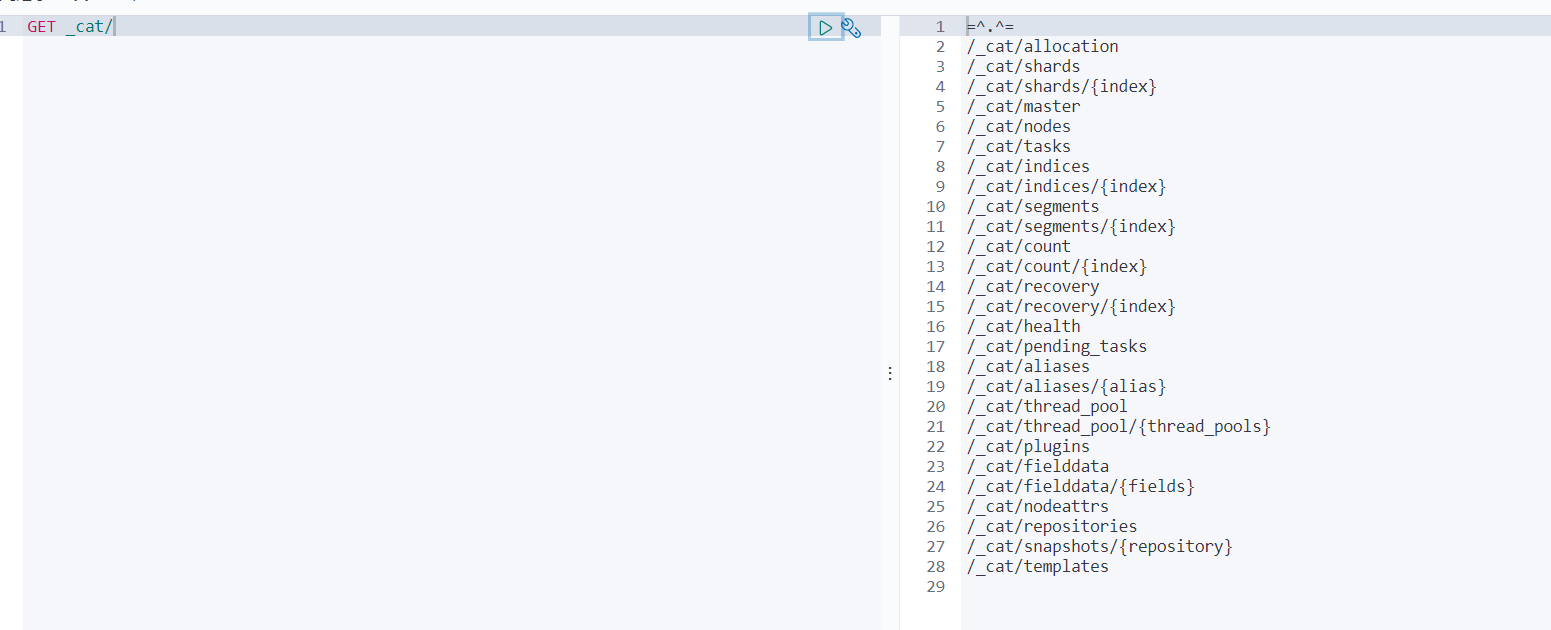
Task: Click on /_cat/shards/{index} line
Action: [1061, 87]
